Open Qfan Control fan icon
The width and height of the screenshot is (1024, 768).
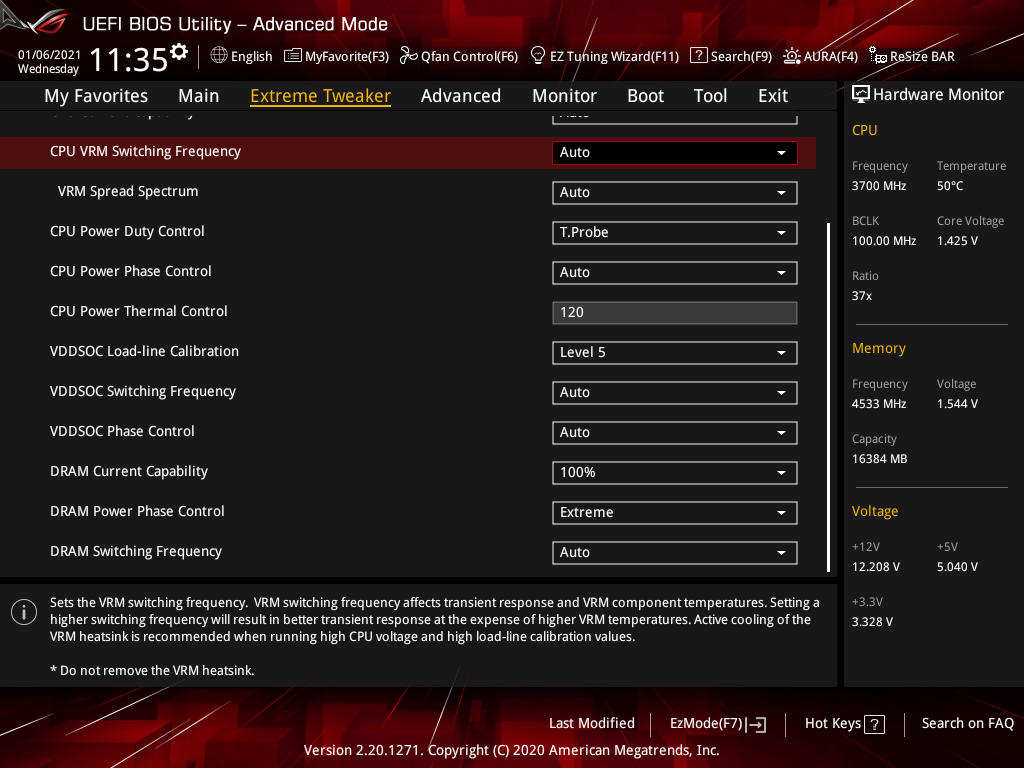point(408,56)
